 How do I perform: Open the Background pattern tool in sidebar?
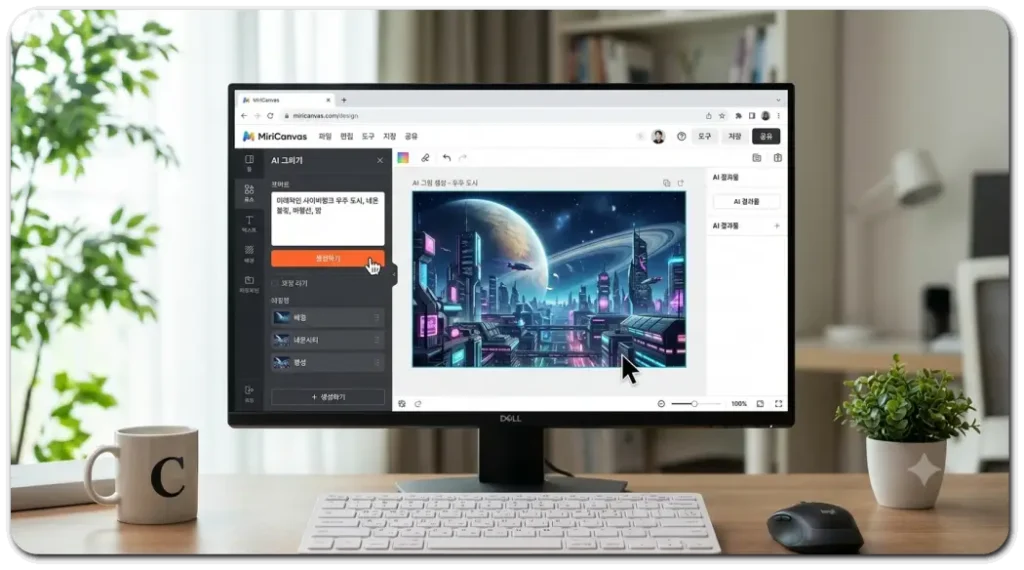click(x=249, y=254)
